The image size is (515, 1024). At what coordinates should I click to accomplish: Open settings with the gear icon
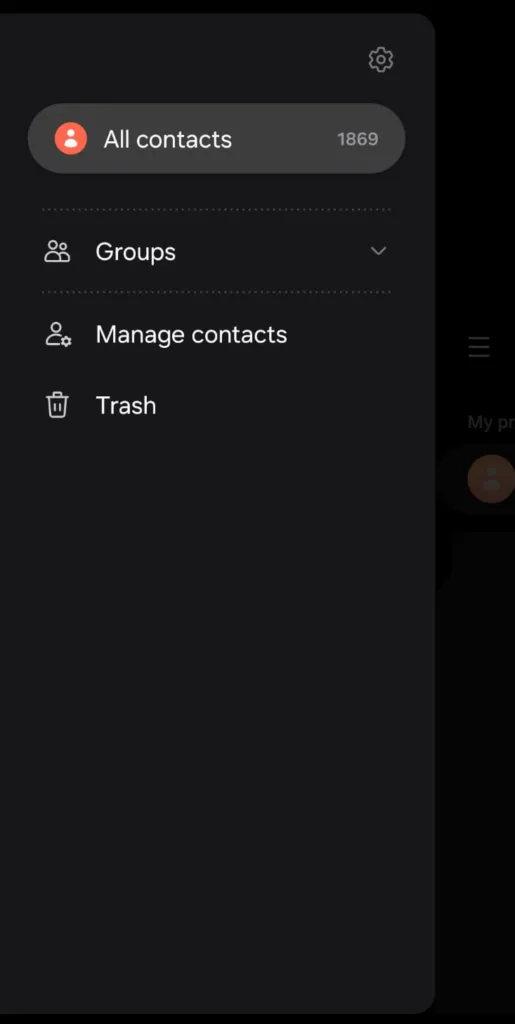pos(381,59)
